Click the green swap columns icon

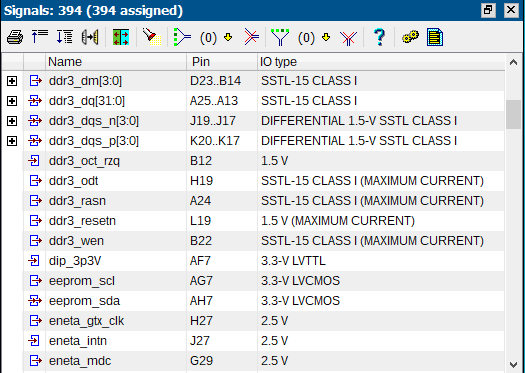click(x=121, y=37)
